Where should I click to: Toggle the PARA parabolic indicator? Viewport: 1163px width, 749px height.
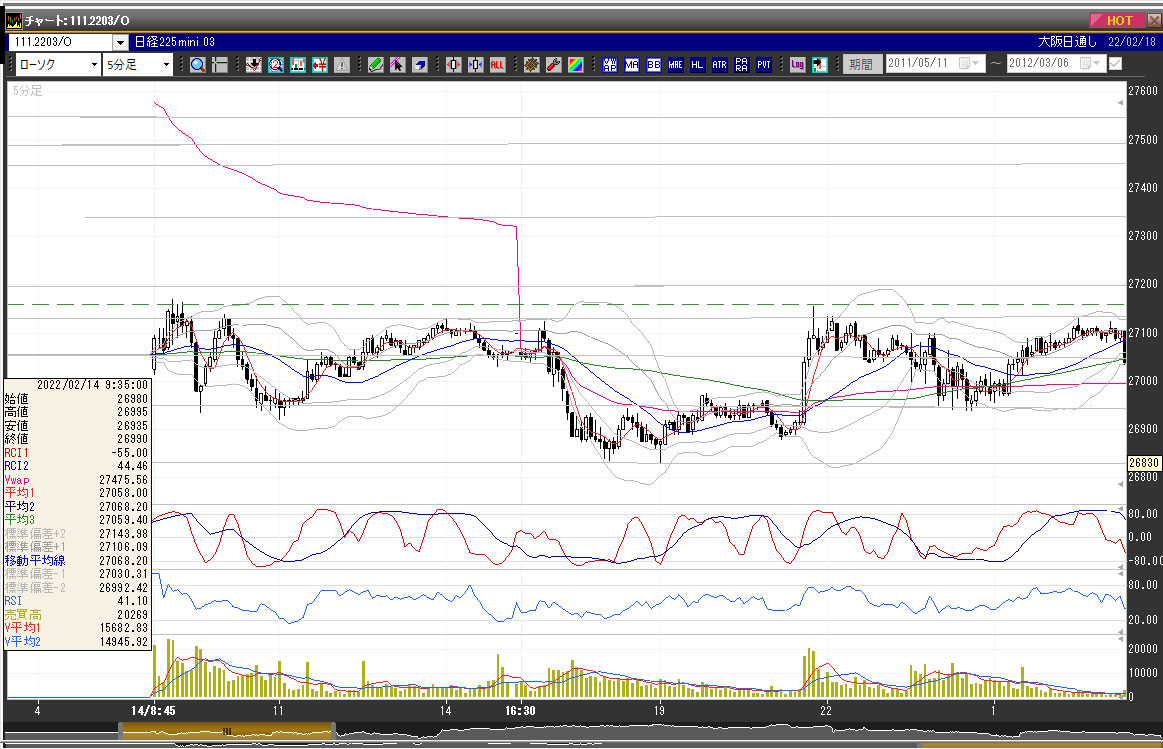click(x=742, y=65)
